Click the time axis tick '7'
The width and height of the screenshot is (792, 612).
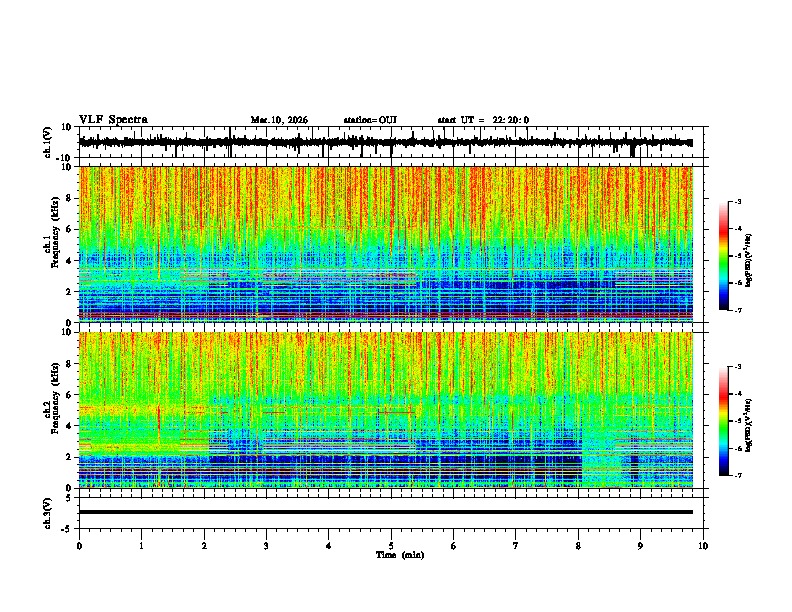[x=516, y=546]
